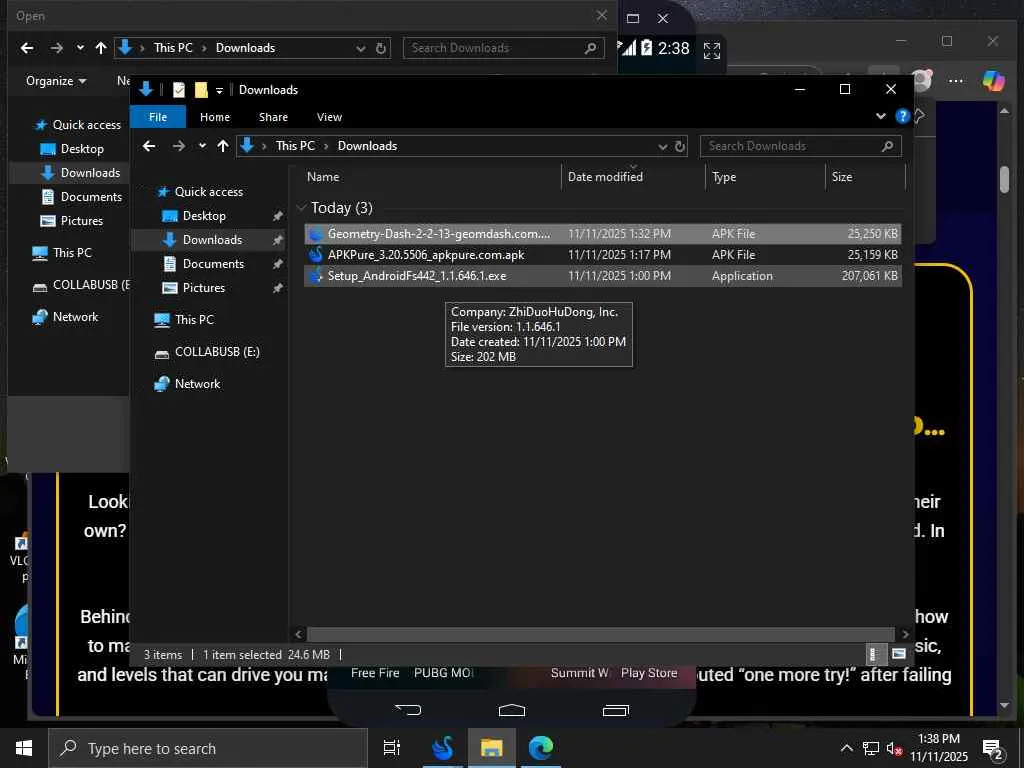Open recent locations dropdown in Open dialog
This screenshot has height=768, width=1024.
tap(80, 48)
